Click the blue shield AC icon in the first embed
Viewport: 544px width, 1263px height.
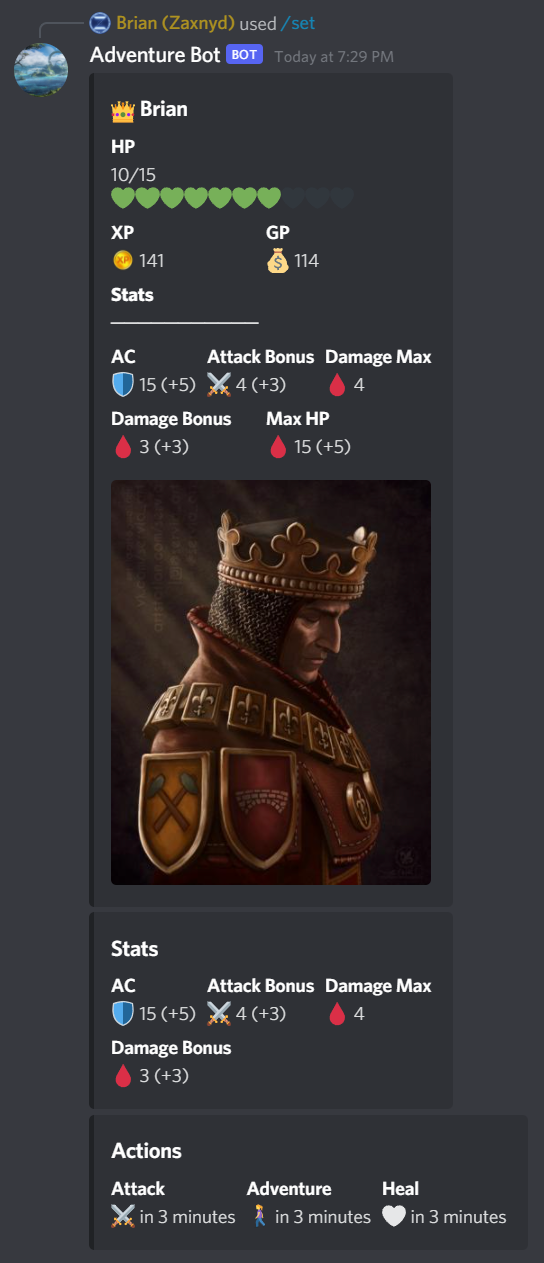pyautogui.click(x=123, y=385)
